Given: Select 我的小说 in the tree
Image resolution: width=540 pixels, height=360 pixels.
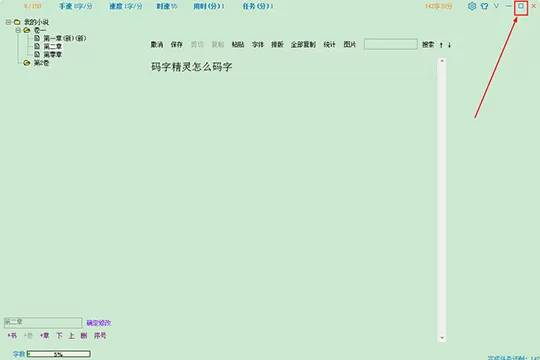Looking at the screenshot, I should click(36, 22).
